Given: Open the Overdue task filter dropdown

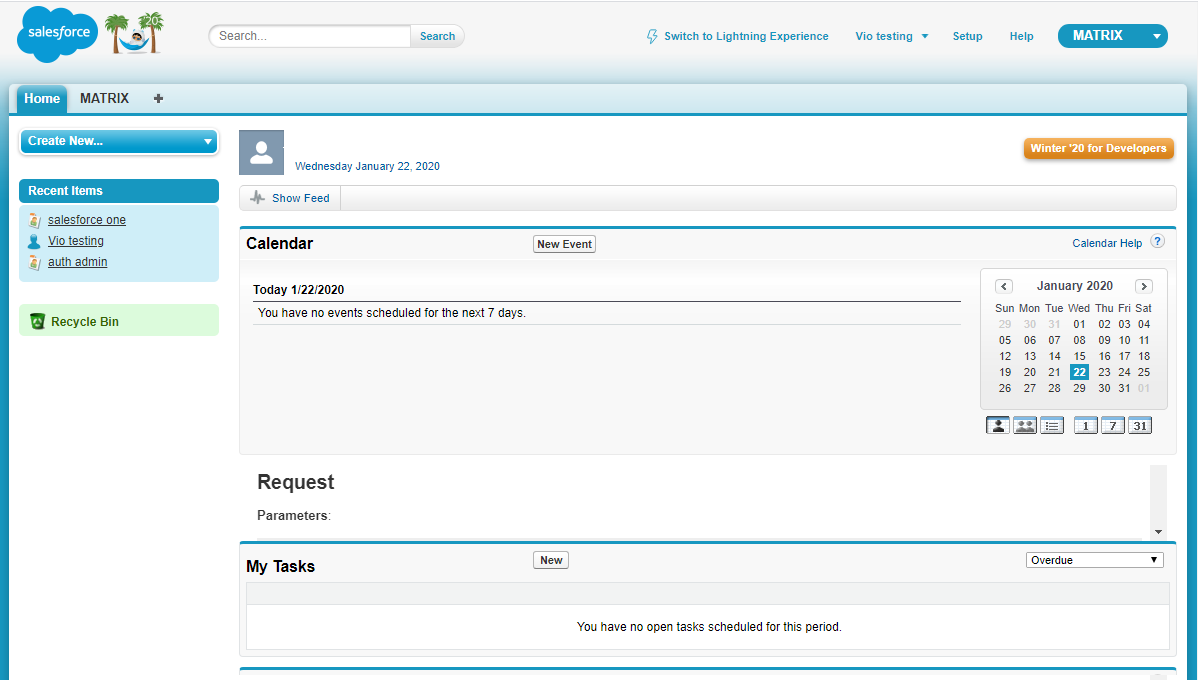Looking at the screenshot, I should [1094, 560].
